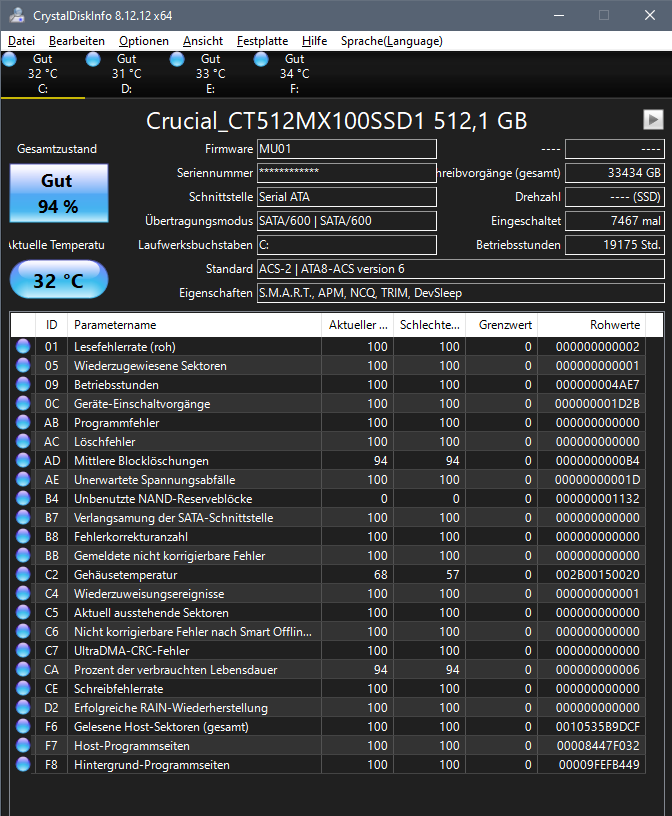The width and height of the screenshot is (672, 816).
Task: Select the Wiederzuweisungsereignisse row
Action: (328, 594)
